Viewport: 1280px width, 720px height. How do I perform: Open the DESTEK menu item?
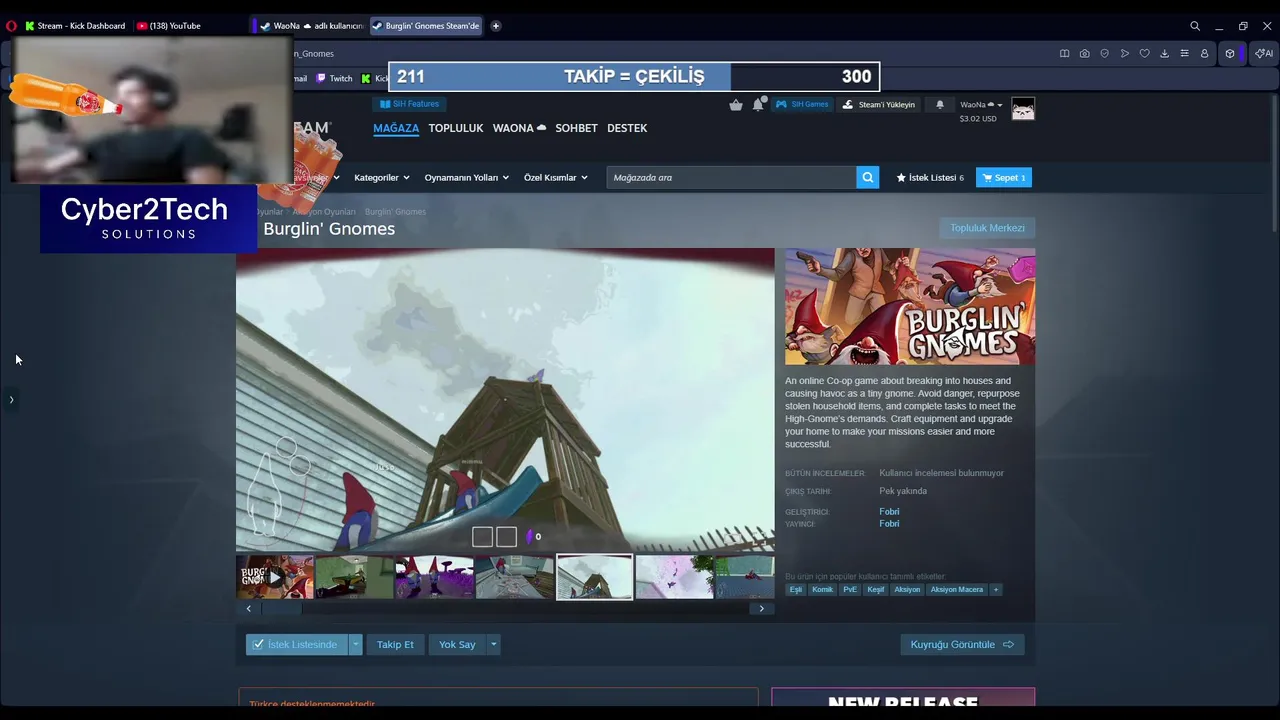[x=627, y=128]
